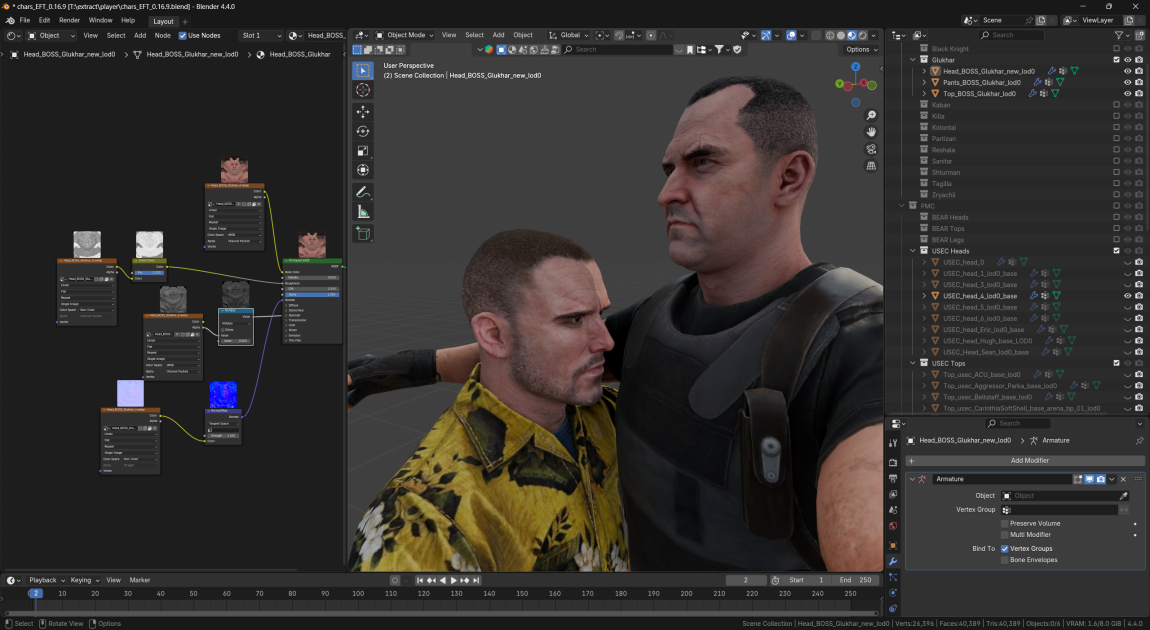
Task: Select the Annotate tool
Action: click(x=362, y=192)
